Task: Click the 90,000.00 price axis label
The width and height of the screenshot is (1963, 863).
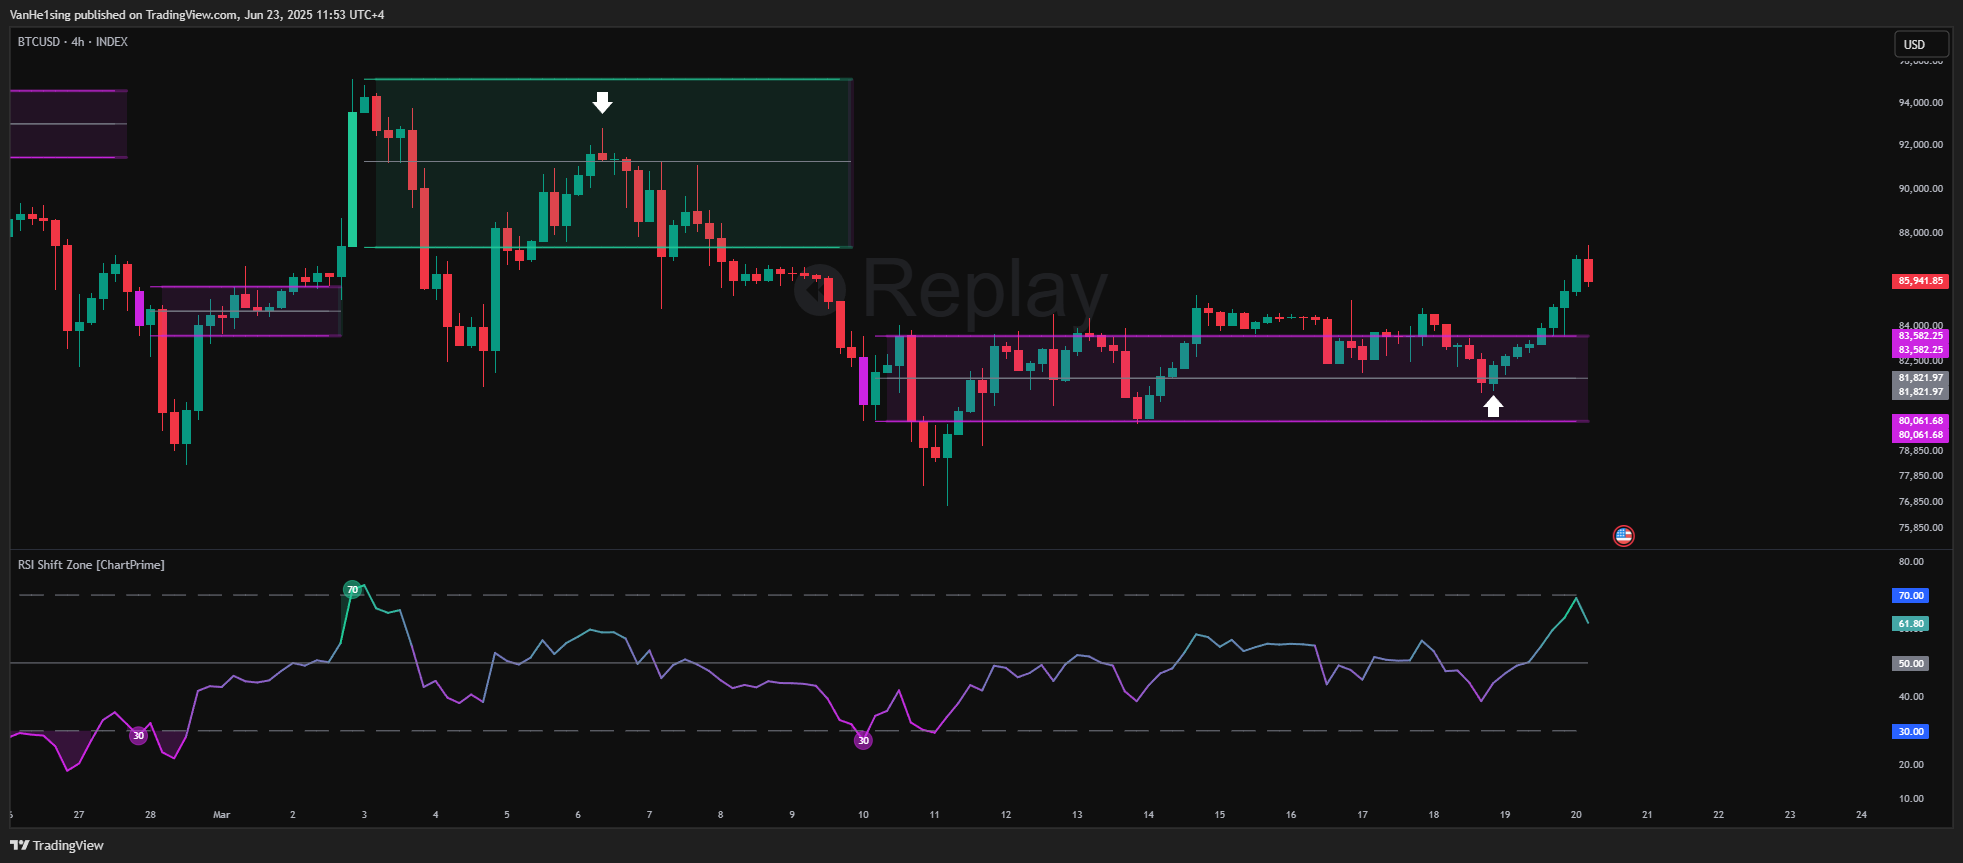Action: (x=1921, y=189)
